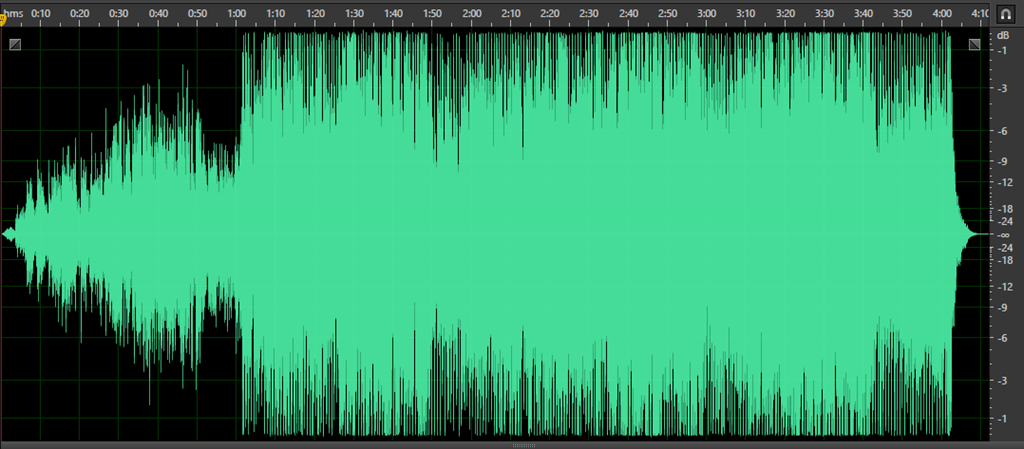This screenshot has width=1024, height=449.
Task: Jump to 4:00 on the time ruler
Action: (x=942, y=13)
